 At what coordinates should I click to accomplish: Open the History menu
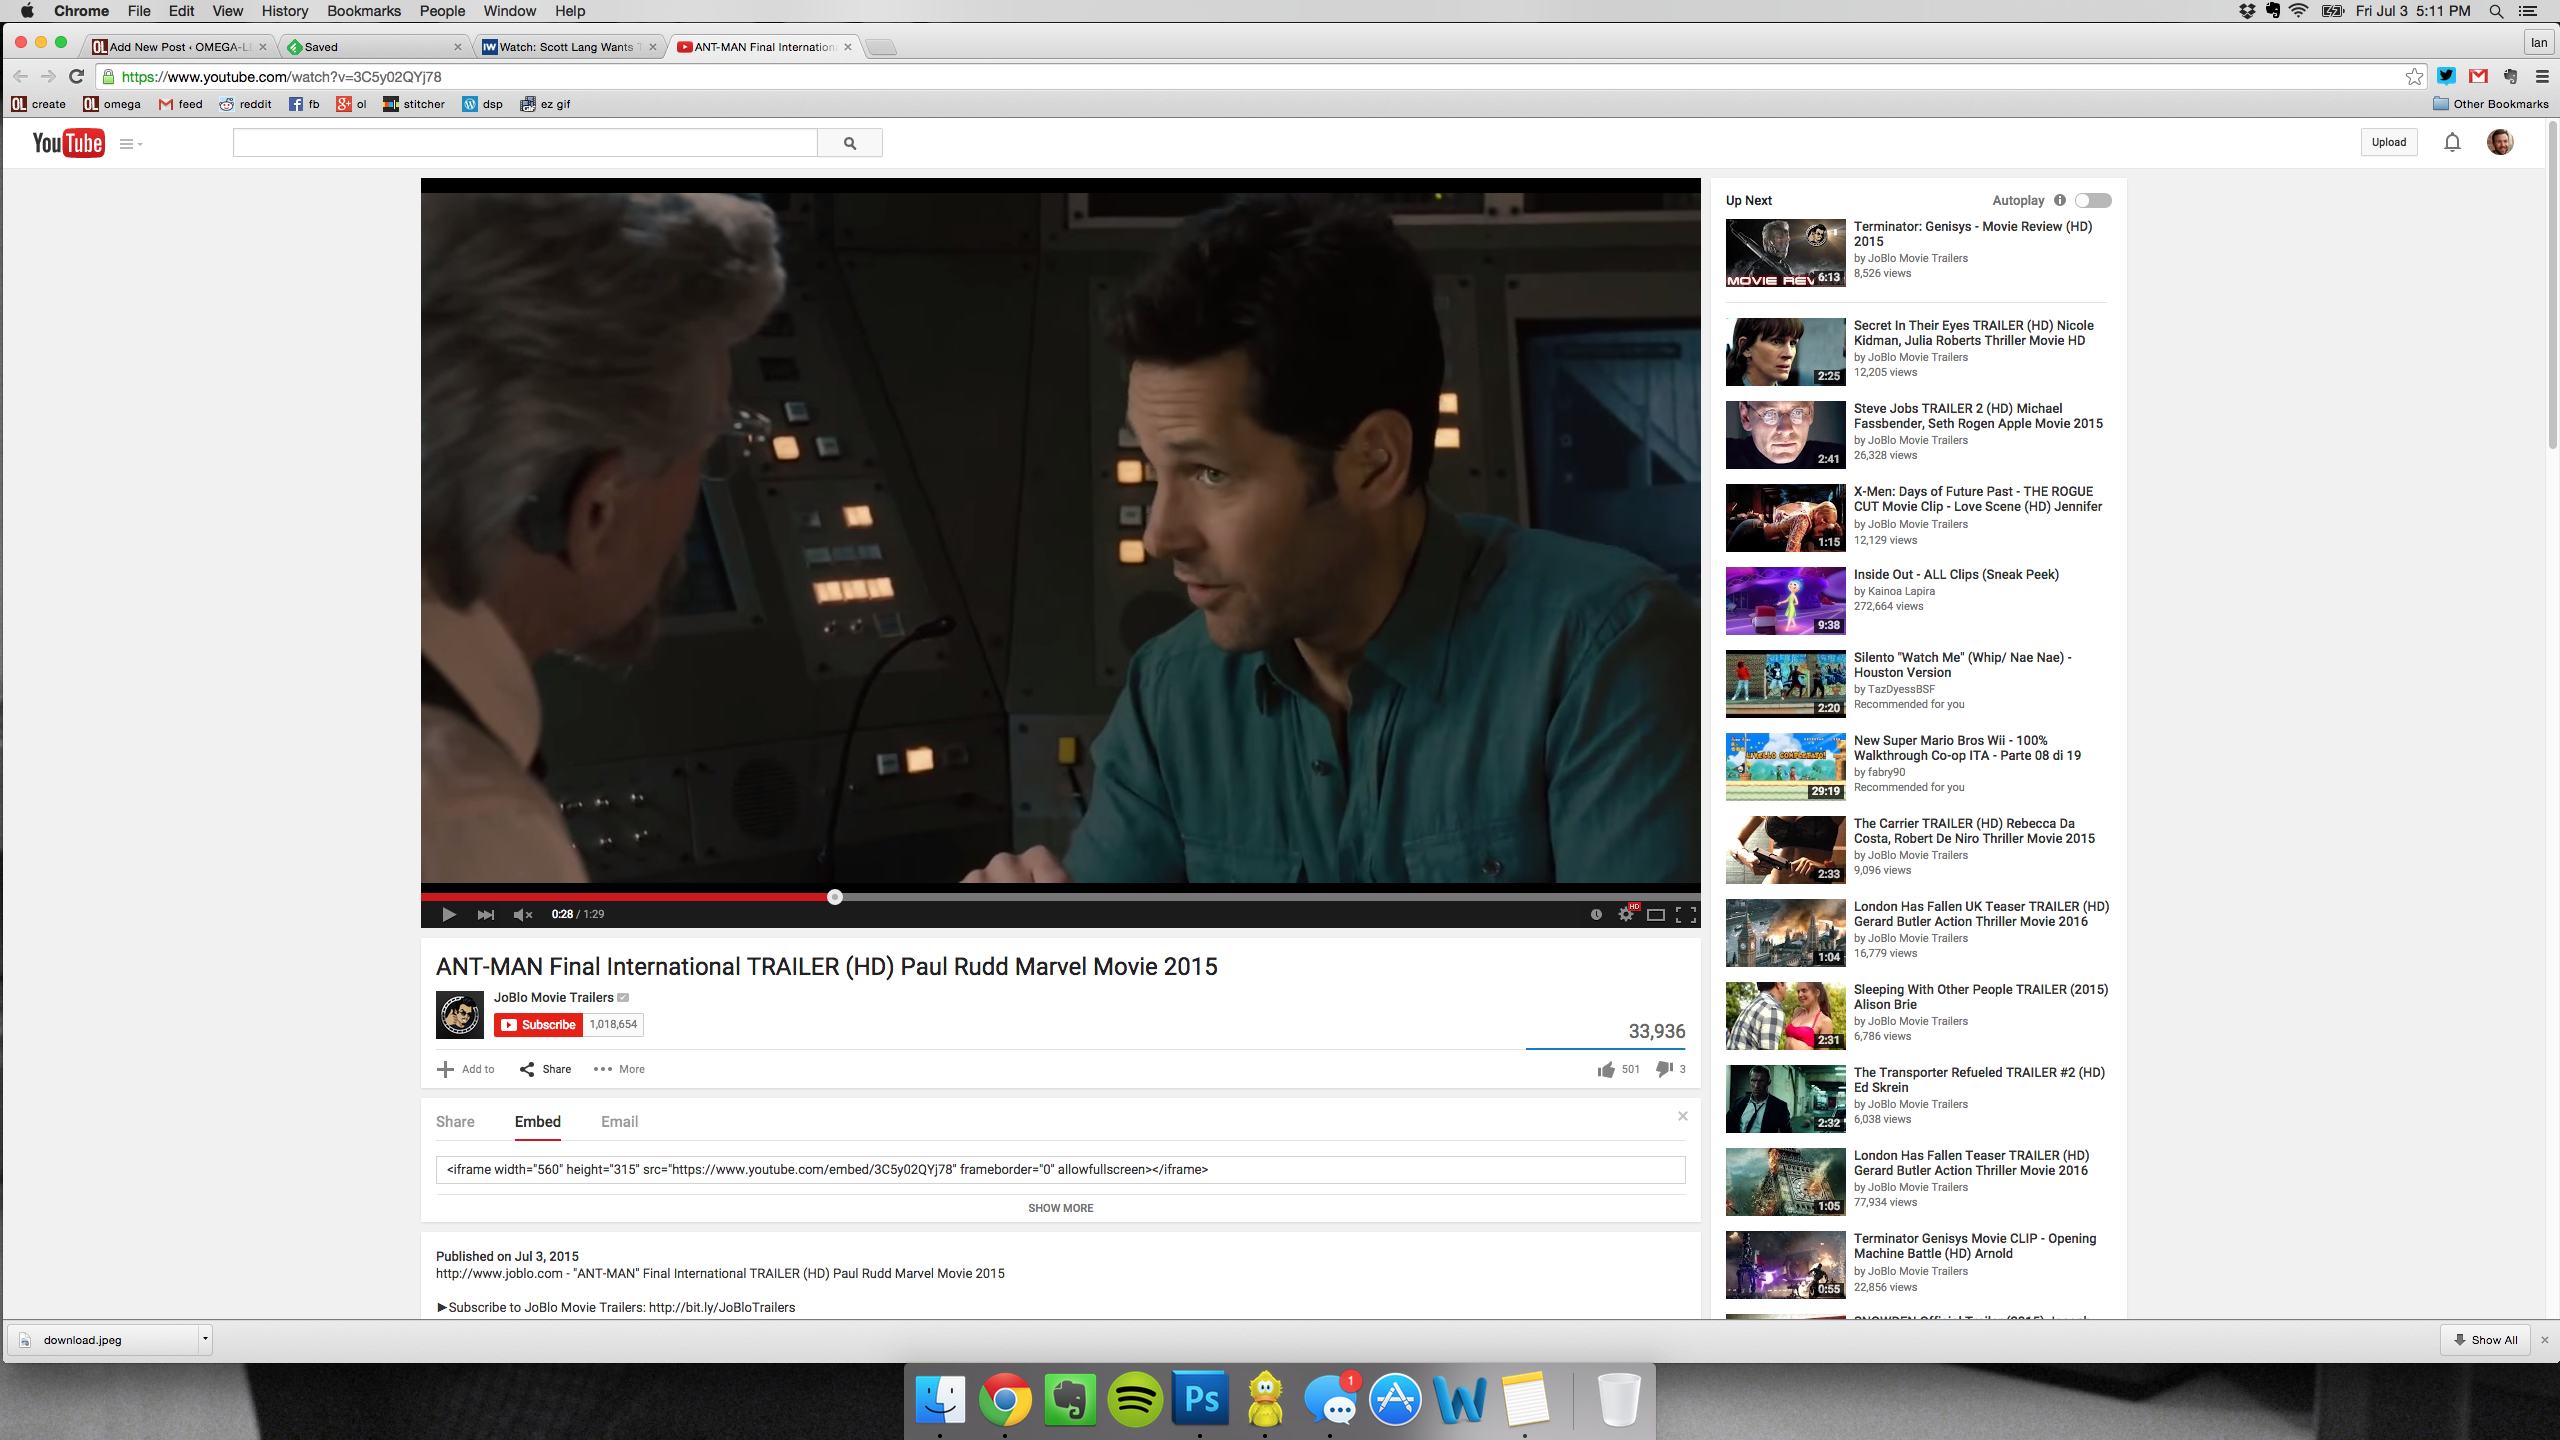click(285, 11)
